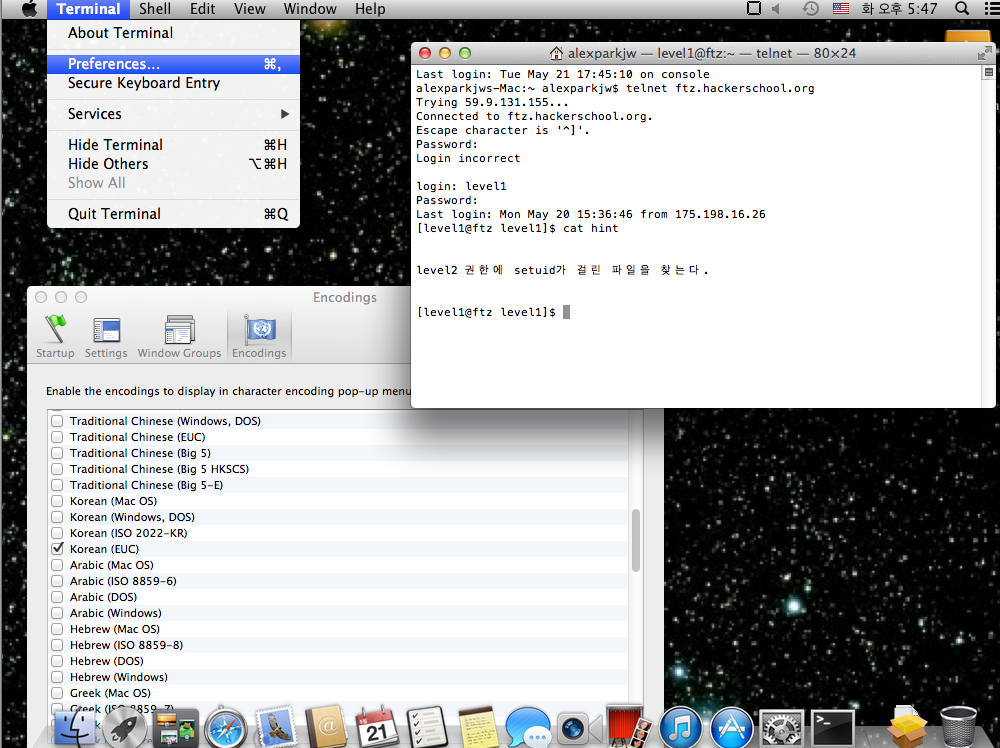
Task: Uncheck the Korean (EUC) encoding
Action: coord(58,549)
